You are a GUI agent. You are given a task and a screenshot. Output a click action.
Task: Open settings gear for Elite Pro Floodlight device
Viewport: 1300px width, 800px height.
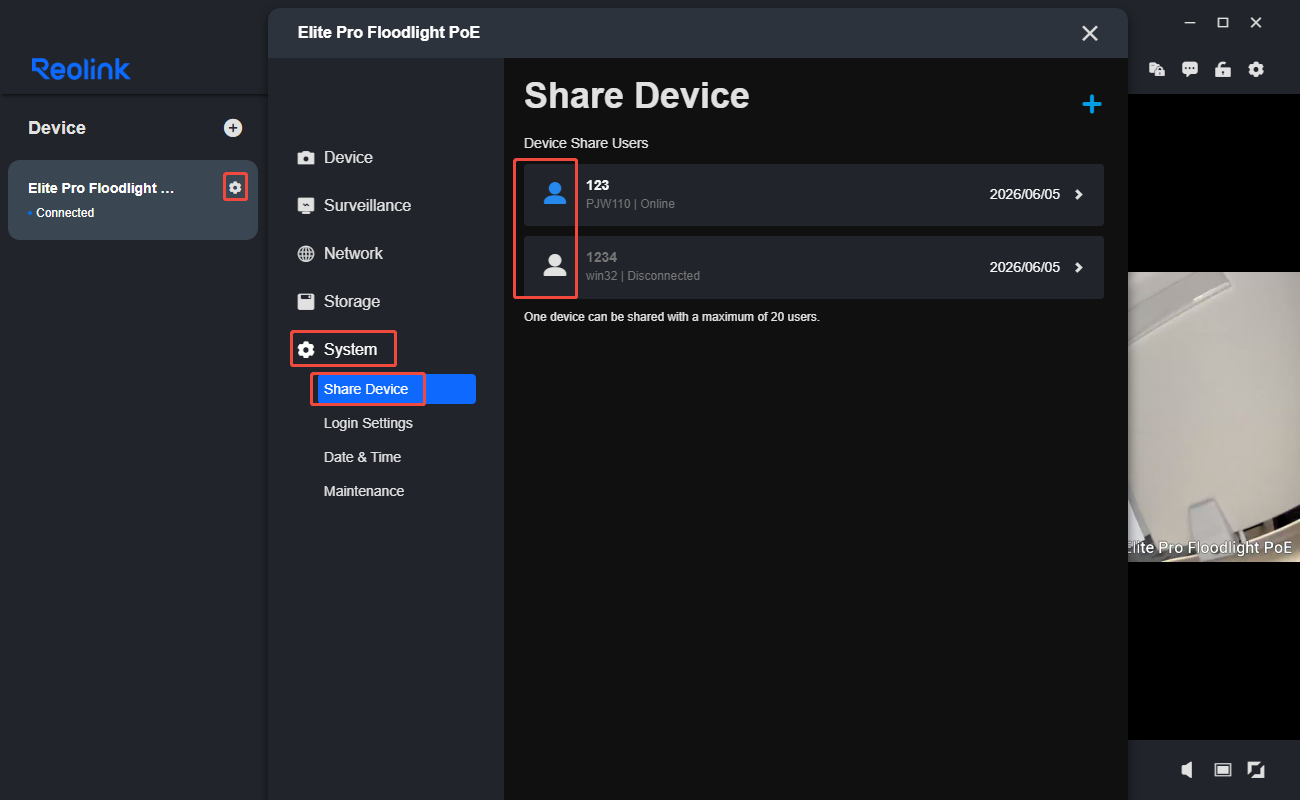pos(235,187)
